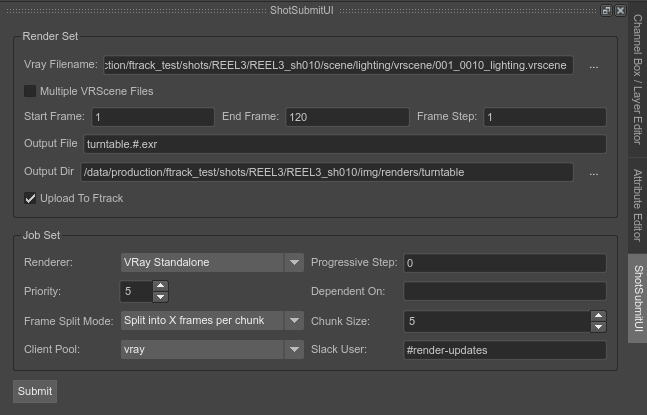Float the ShotSubmitUI panel via undock icon
The height and width of the screenshot is (415, 647).
coord(606,10)
